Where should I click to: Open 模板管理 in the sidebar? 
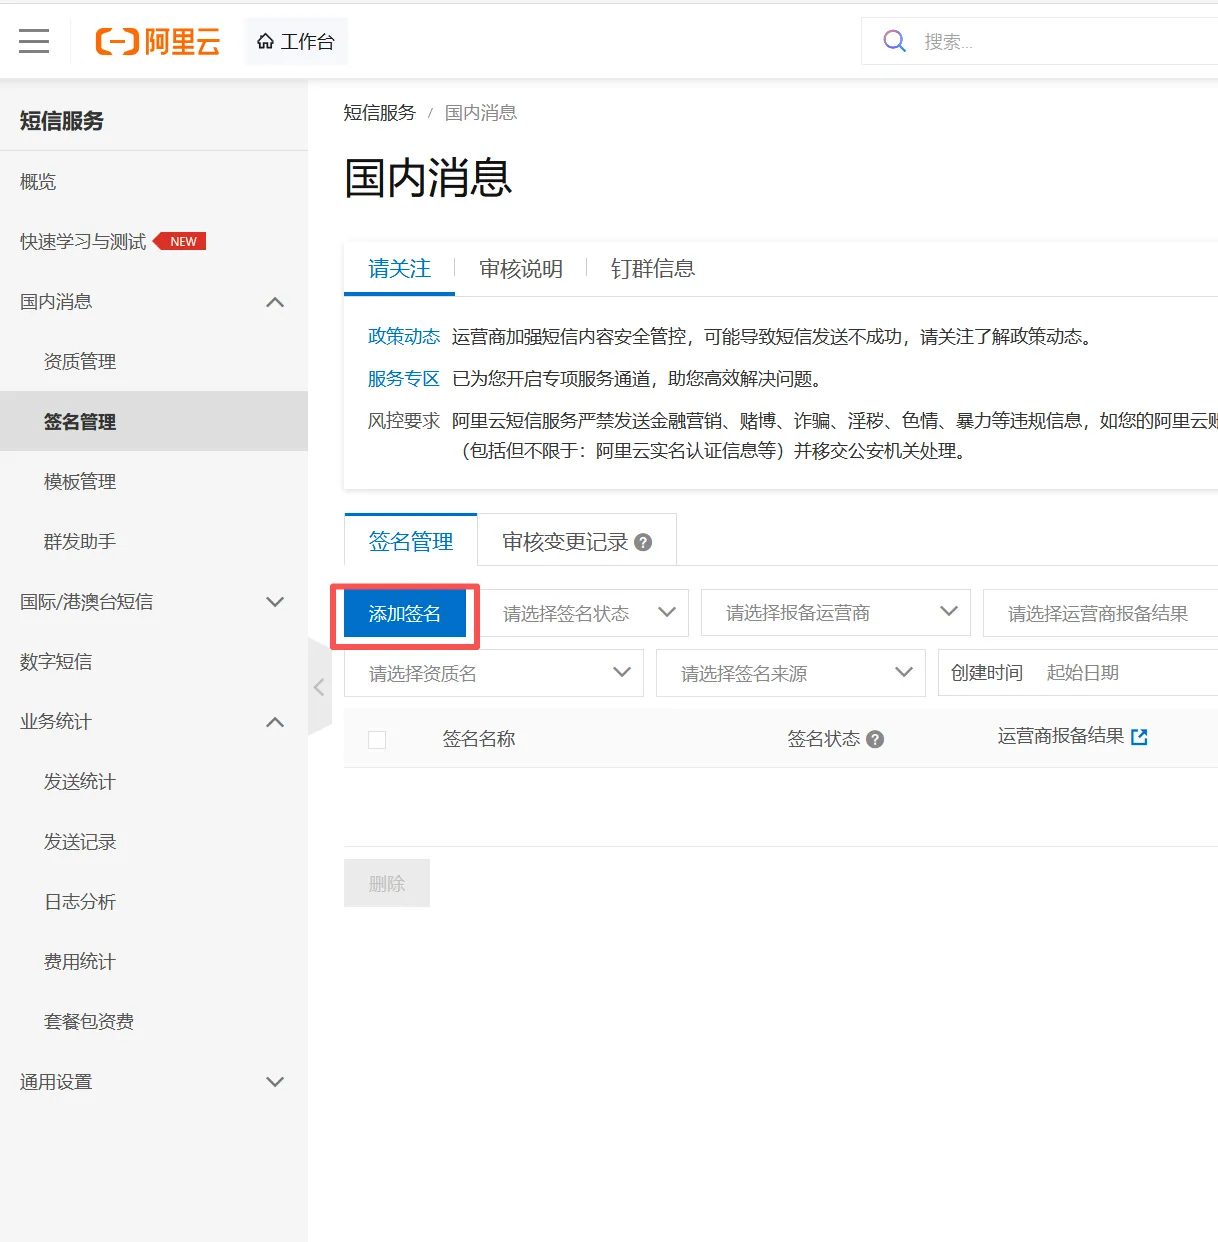[x=80, y=482]
